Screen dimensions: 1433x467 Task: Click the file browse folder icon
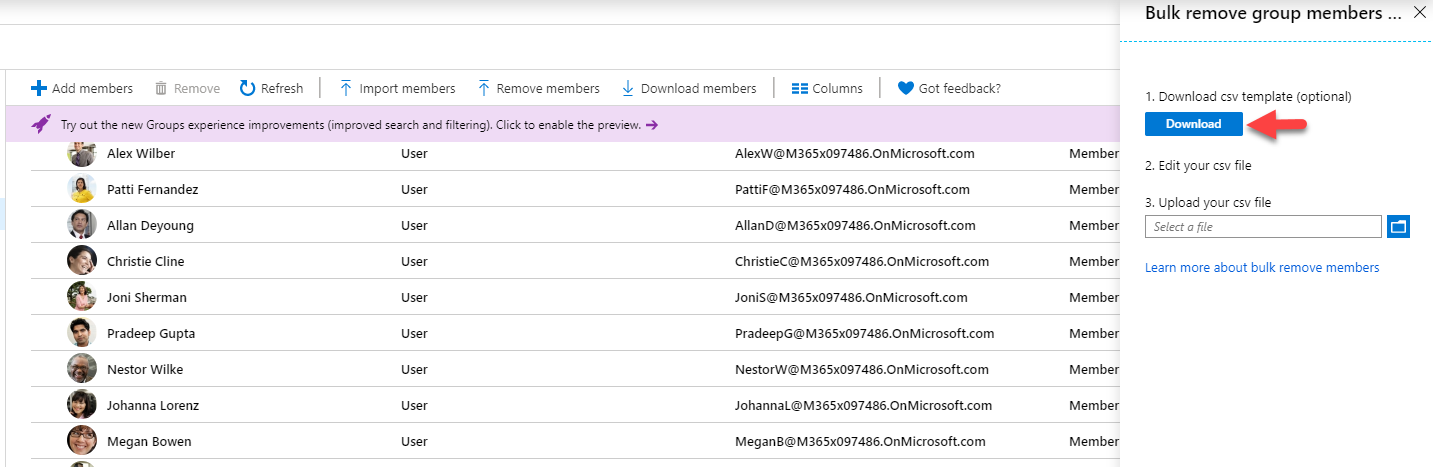pos(1398,227)
